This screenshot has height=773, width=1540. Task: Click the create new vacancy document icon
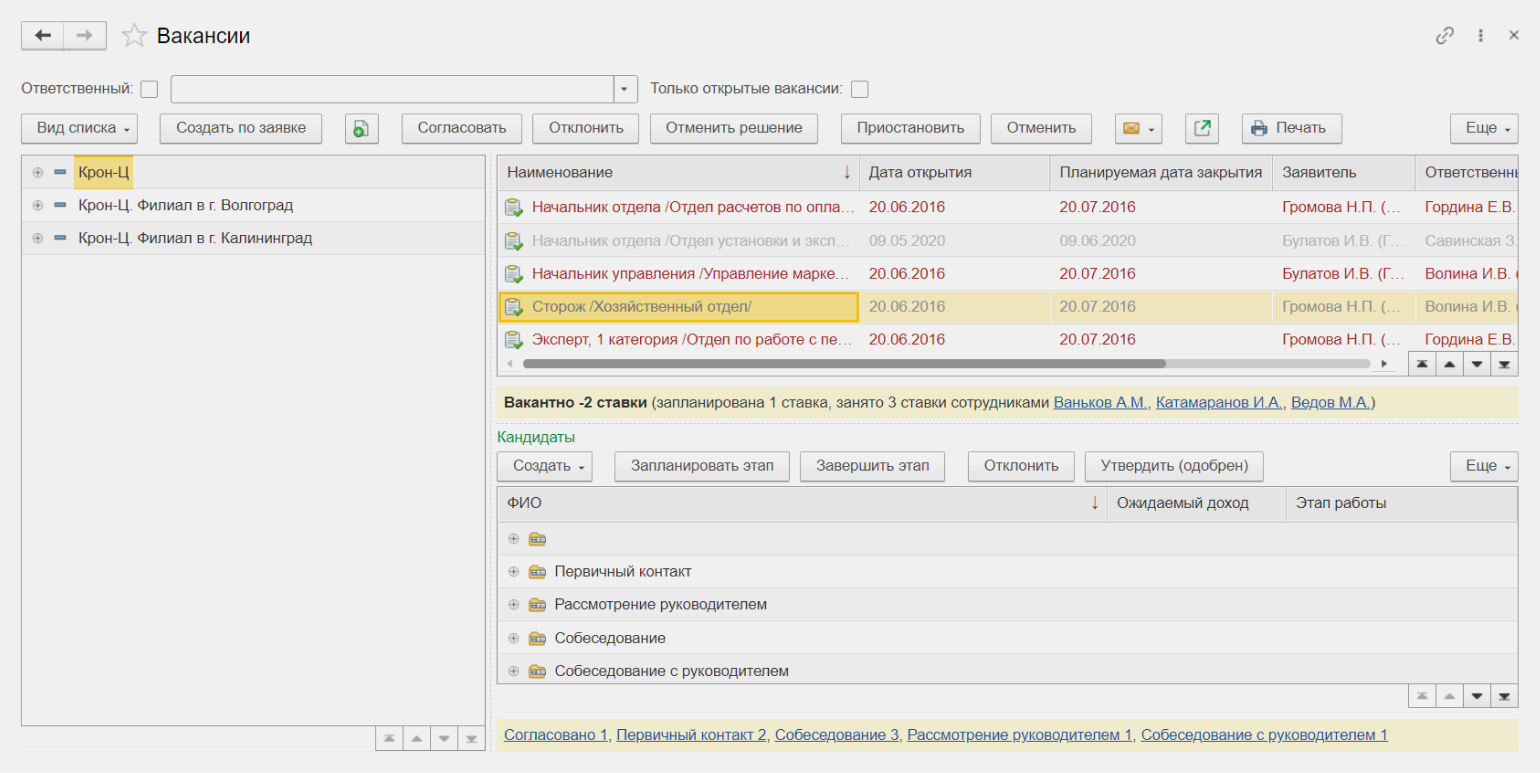[x=361, y=128]
